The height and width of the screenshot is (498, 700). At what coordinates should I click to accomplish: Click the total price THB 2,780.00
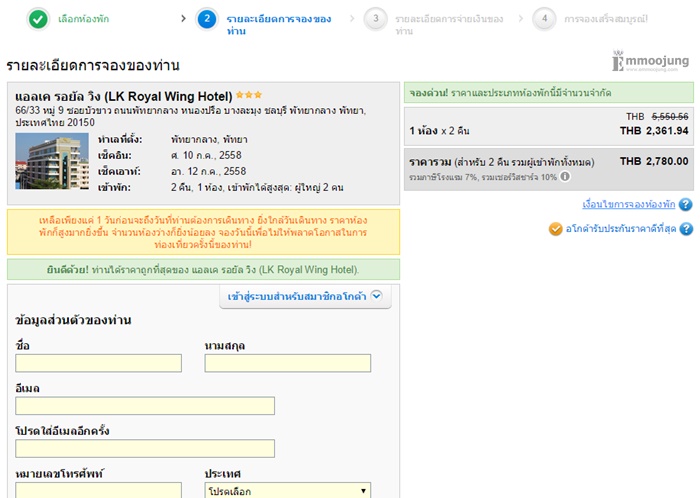pyautogui.click(x=654, y=162)
